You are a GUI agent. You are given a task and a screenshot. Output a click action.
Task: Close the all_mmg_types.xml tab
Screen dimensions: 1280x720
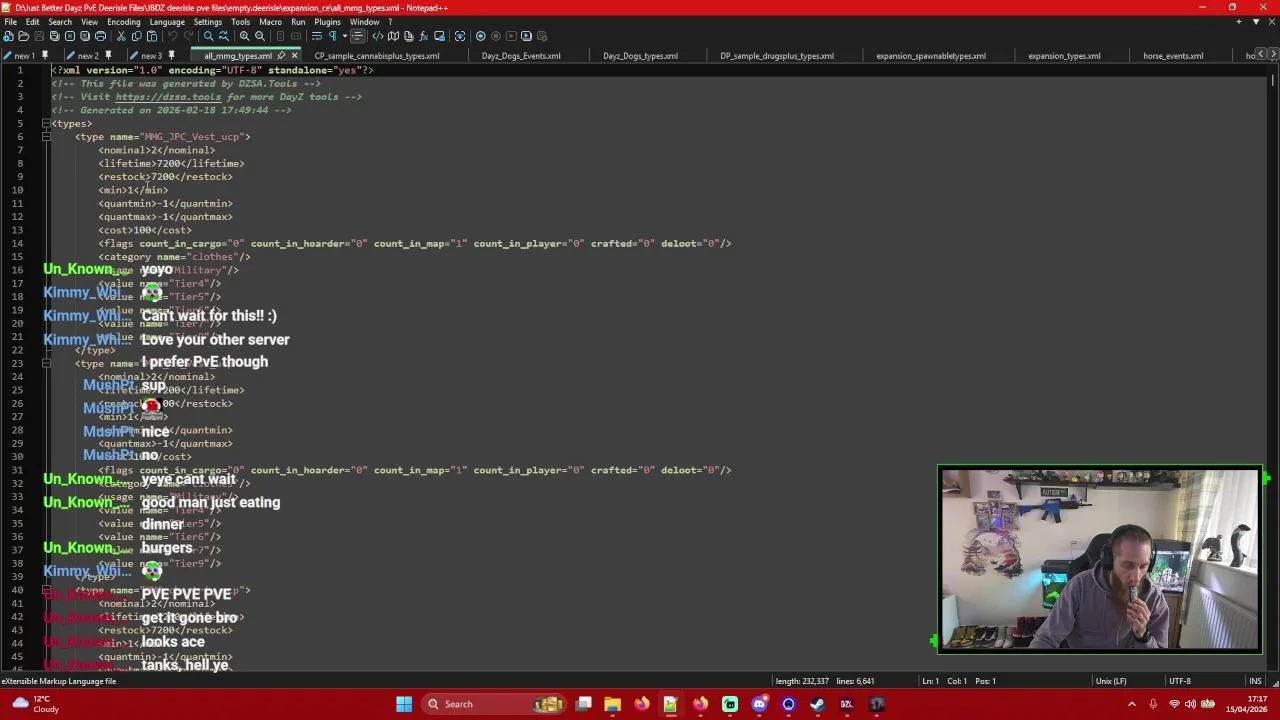point(294,56)
